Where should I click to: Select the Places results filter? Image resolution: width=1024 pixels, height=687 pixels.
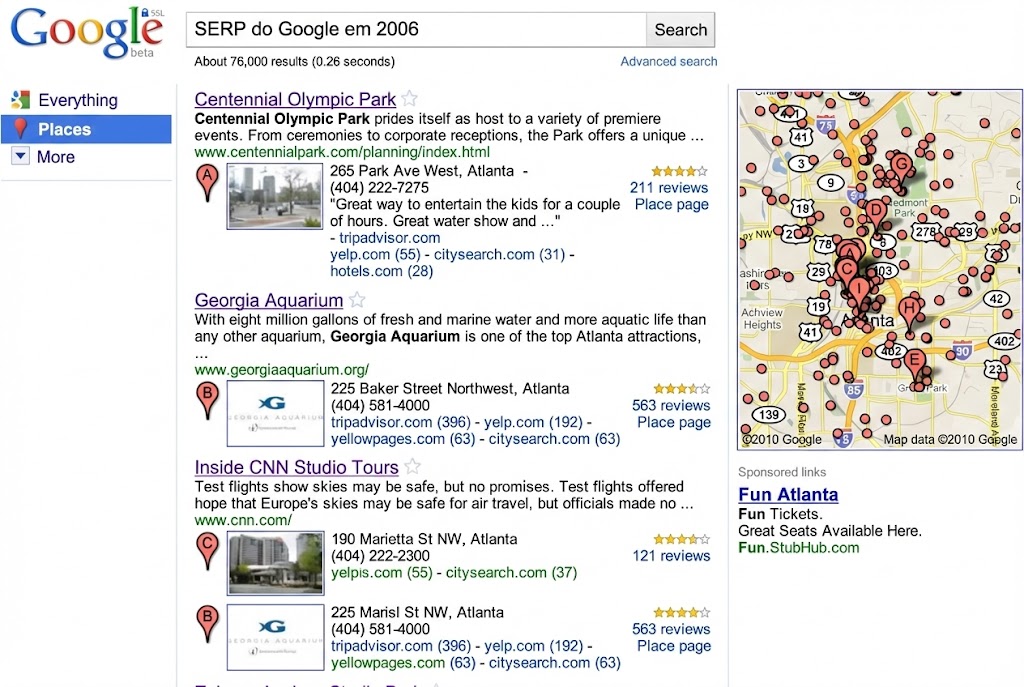[x=66, y=129]
